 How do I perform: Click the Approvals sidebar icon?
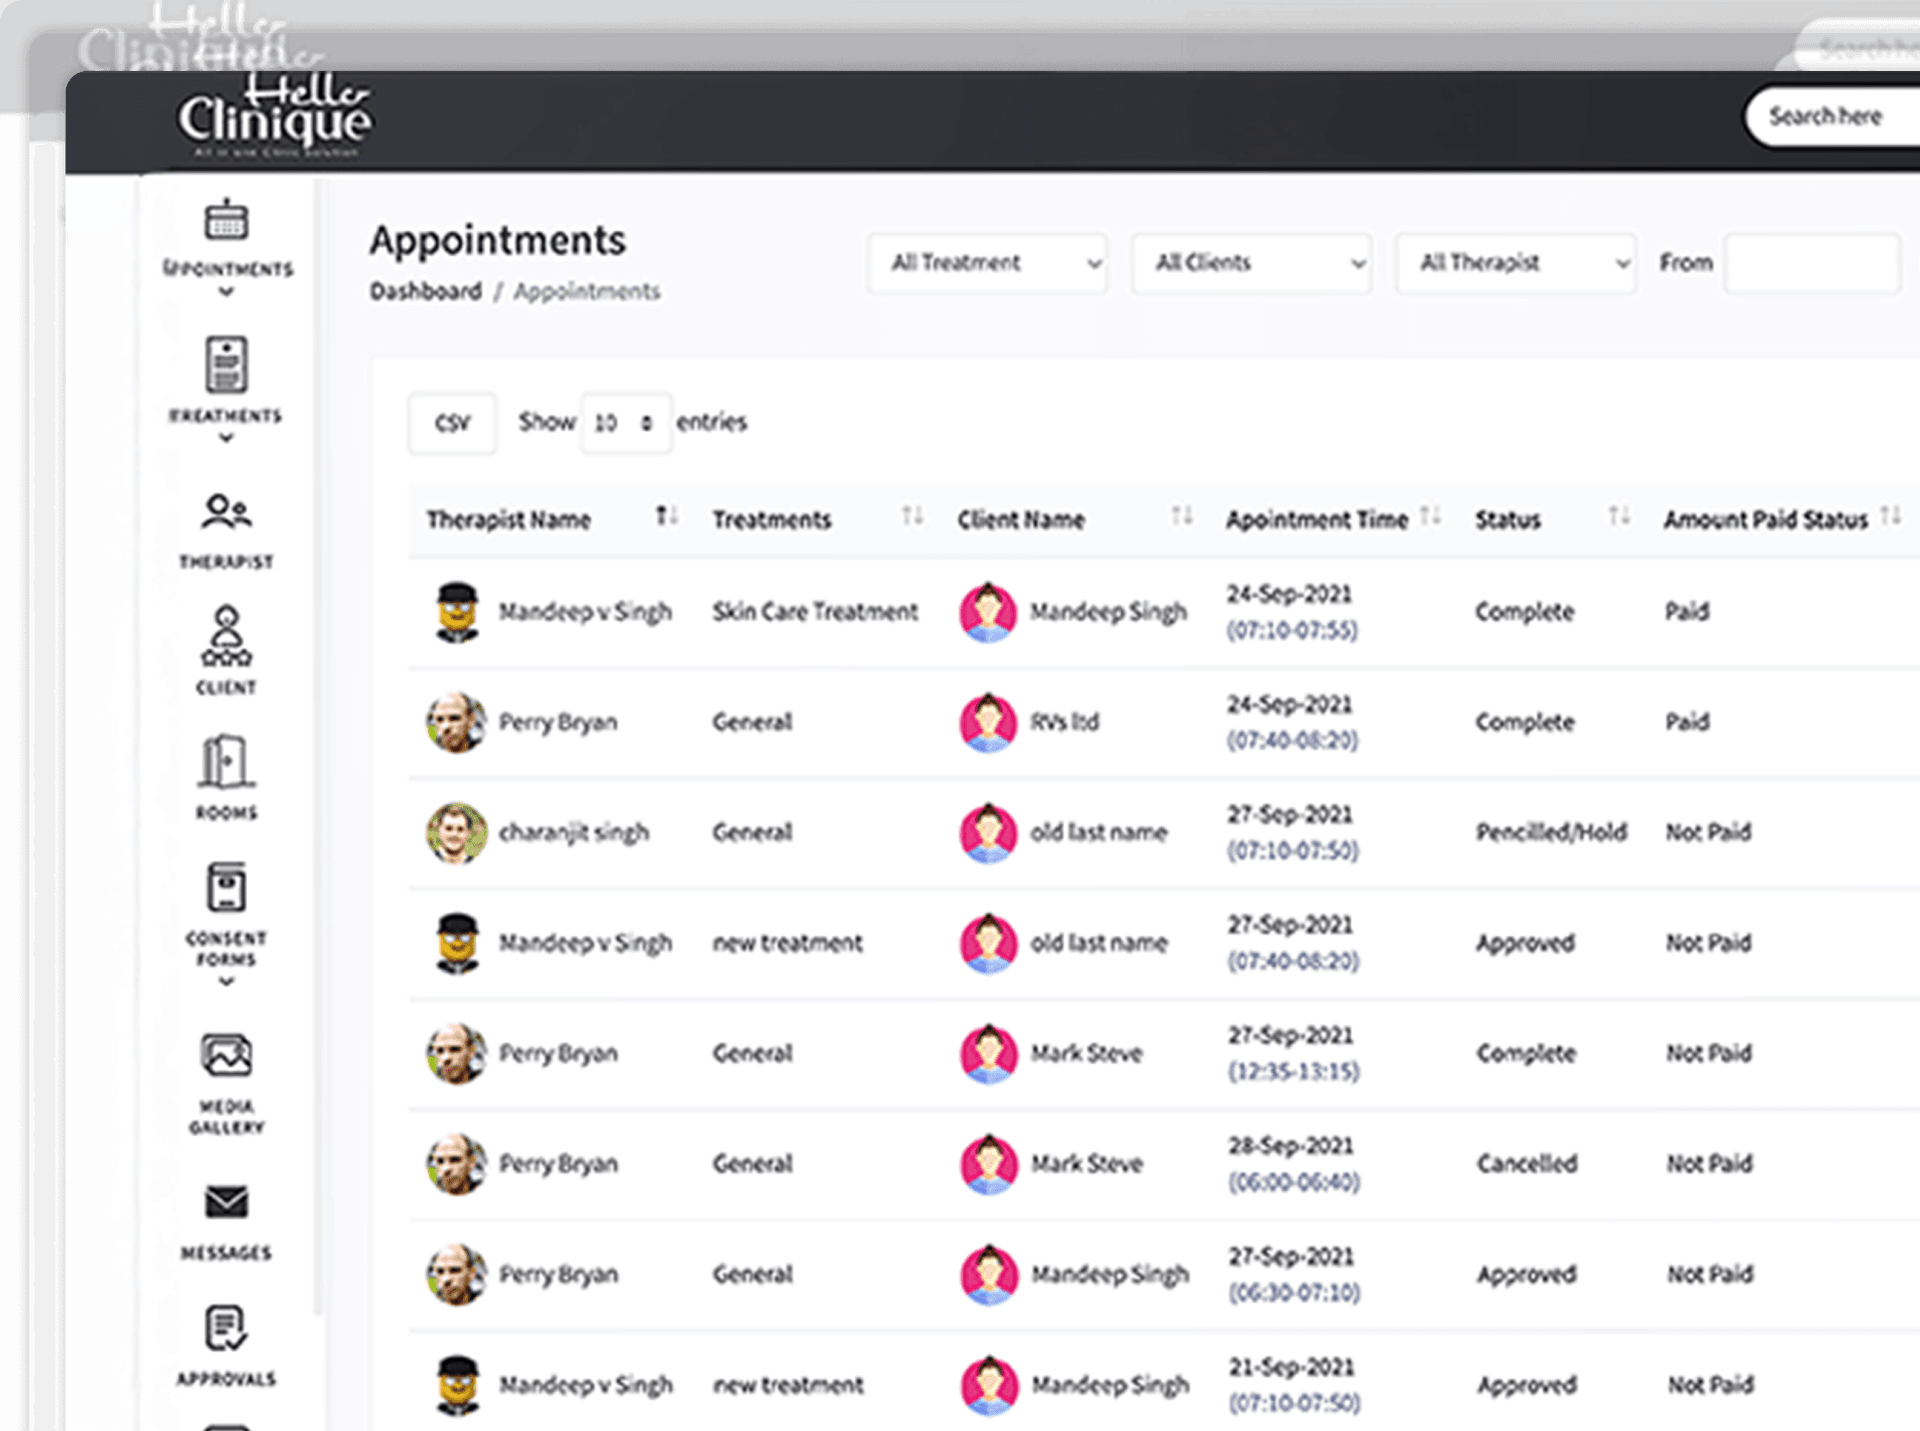pyautogui.click(x=226, y=1329)
